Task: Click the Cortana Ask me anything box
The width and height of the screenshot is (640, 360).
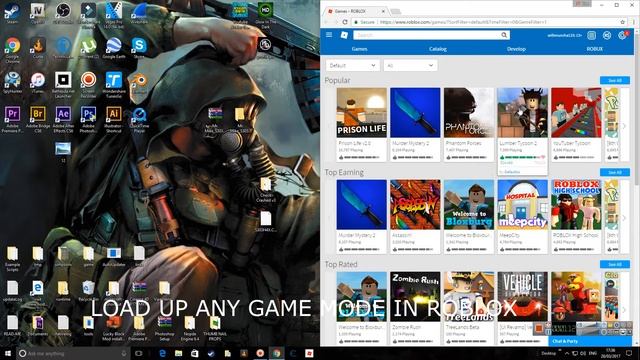Action: click(73, 353)
